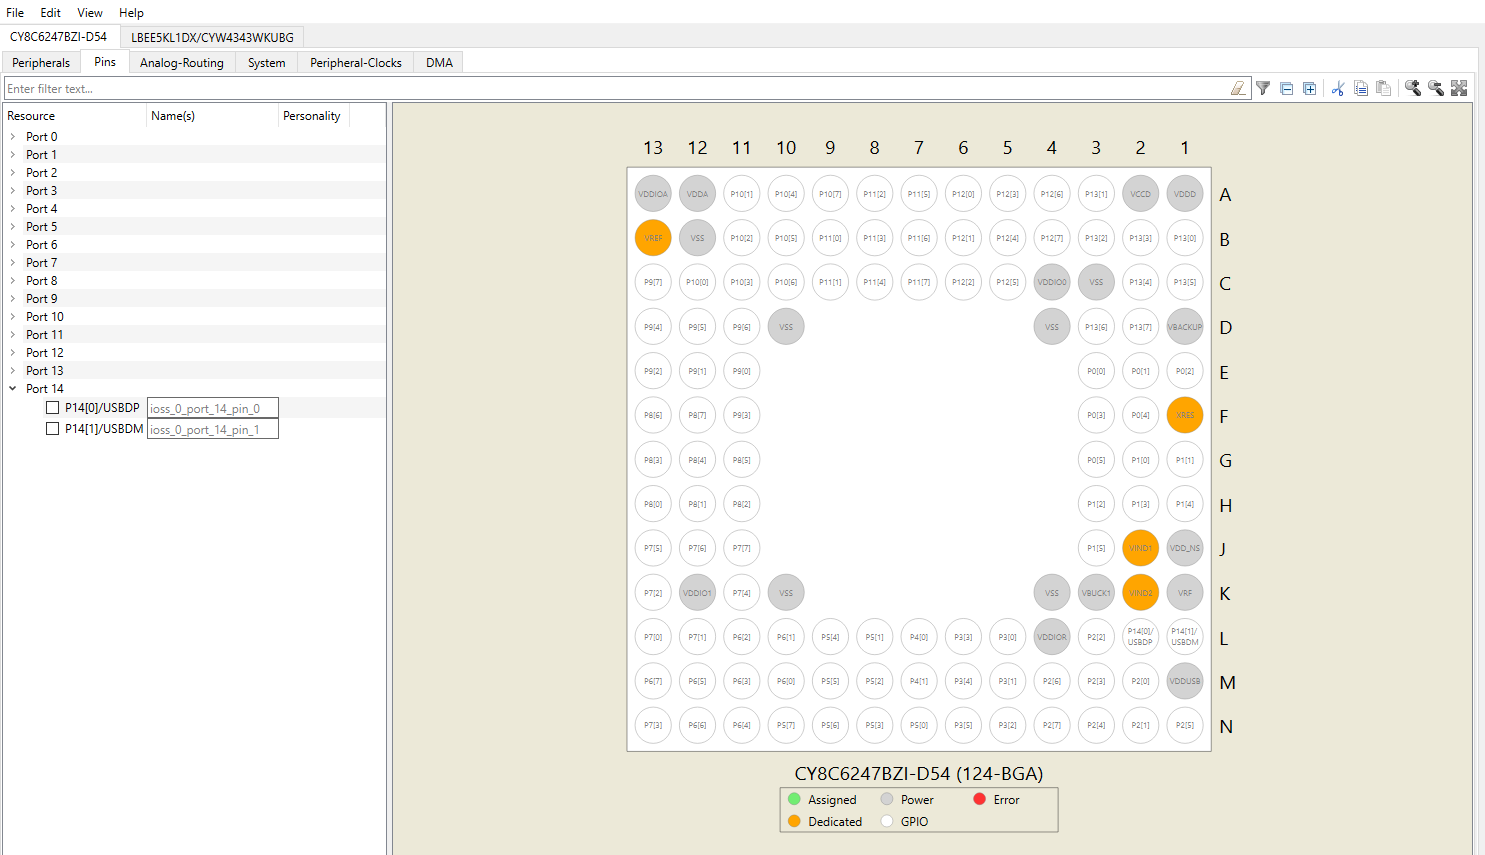Select the VBUCK1 pin
The image size is (1485, 855).
(x=1096, y=592)
